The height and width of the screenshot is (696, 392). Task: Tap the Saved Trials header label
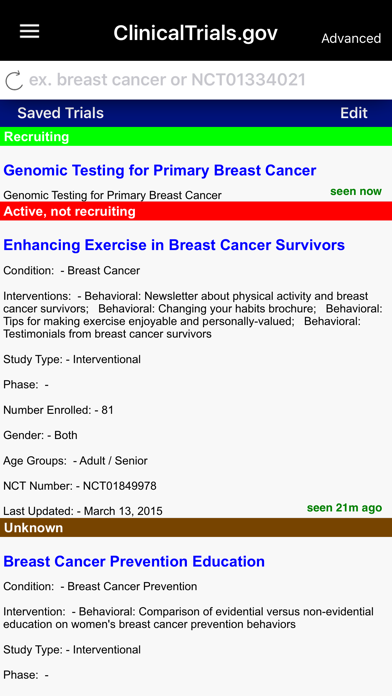[x=60, y=113]
